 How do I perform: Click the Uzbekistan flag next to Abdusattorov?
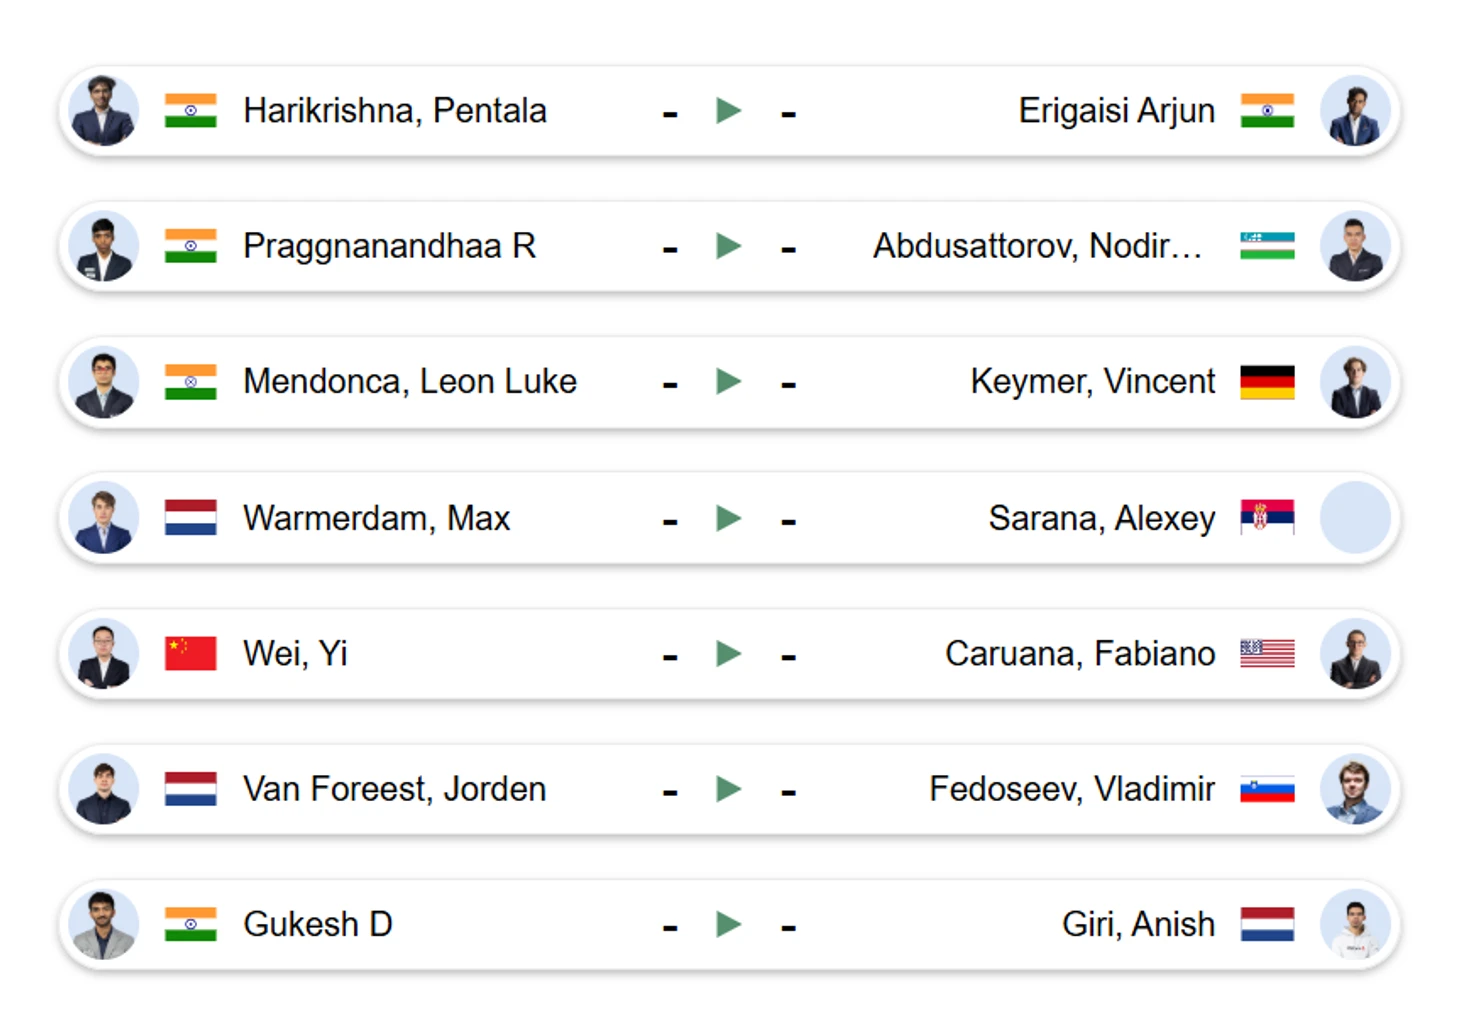coord(1267,246)
